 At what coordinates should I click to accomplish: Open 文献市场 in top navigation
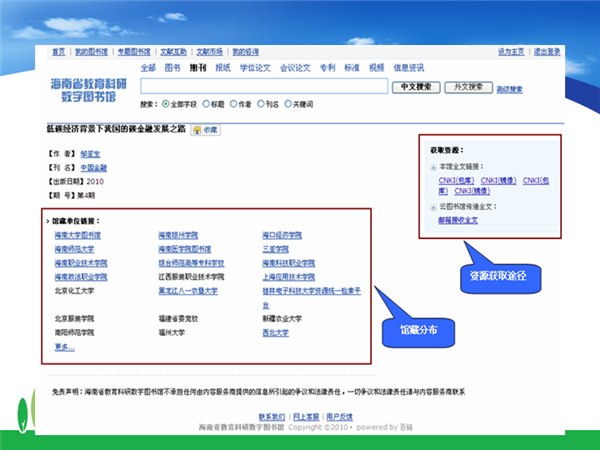click(x=209, y=52)
